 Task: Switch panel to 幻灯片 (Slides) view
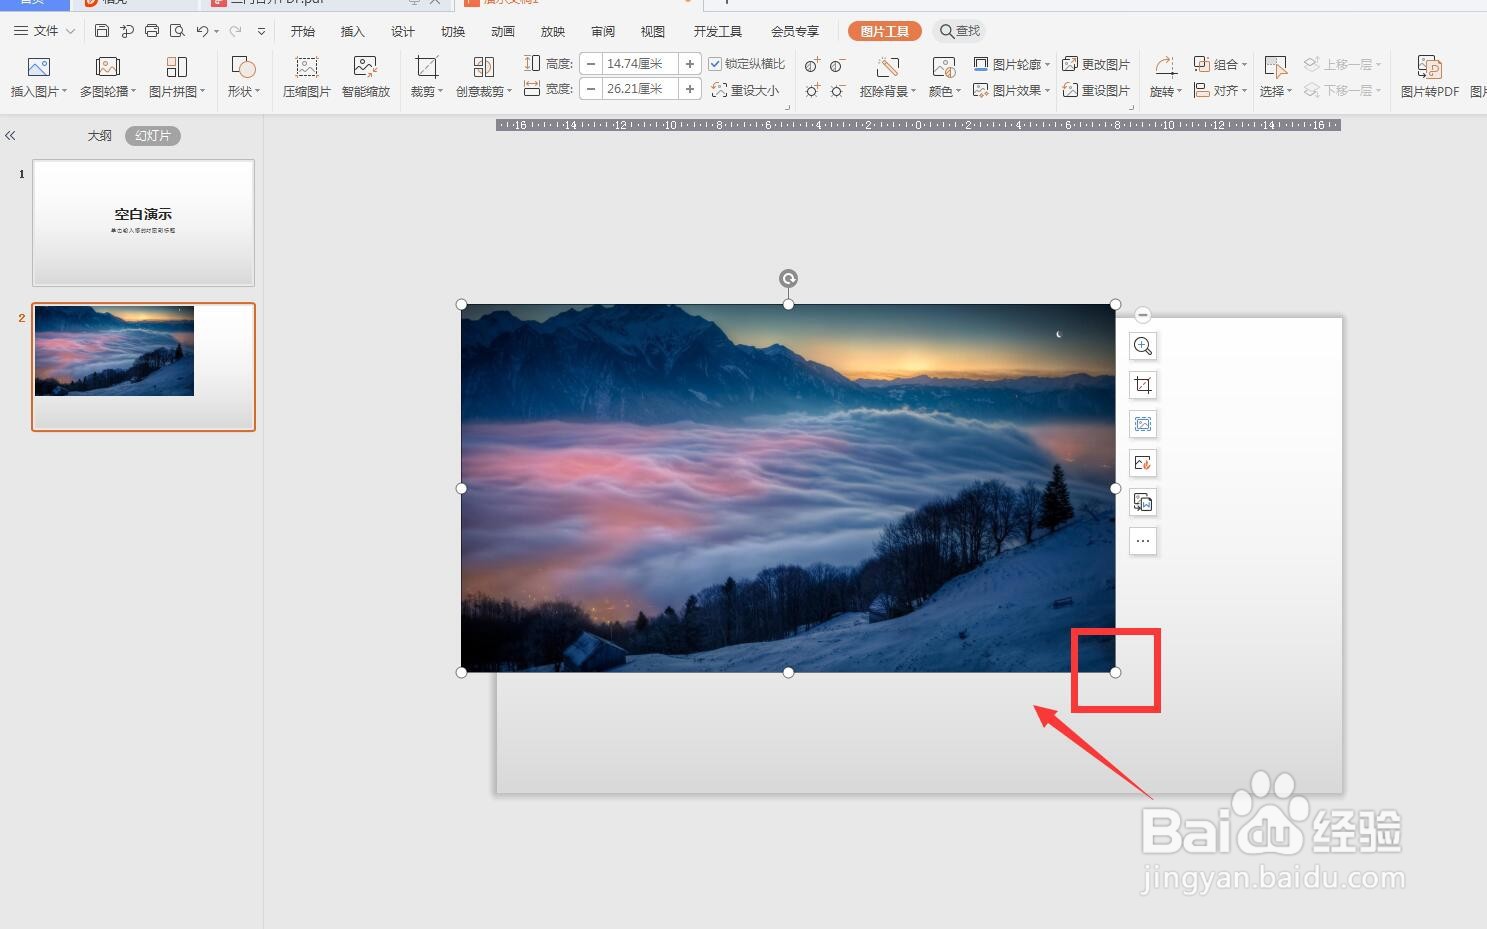click(x=153, y=135)
